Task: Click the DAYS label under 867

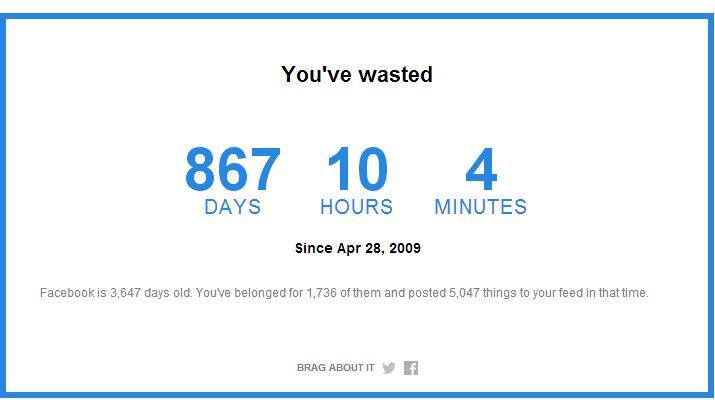Action: coord(233,207)
